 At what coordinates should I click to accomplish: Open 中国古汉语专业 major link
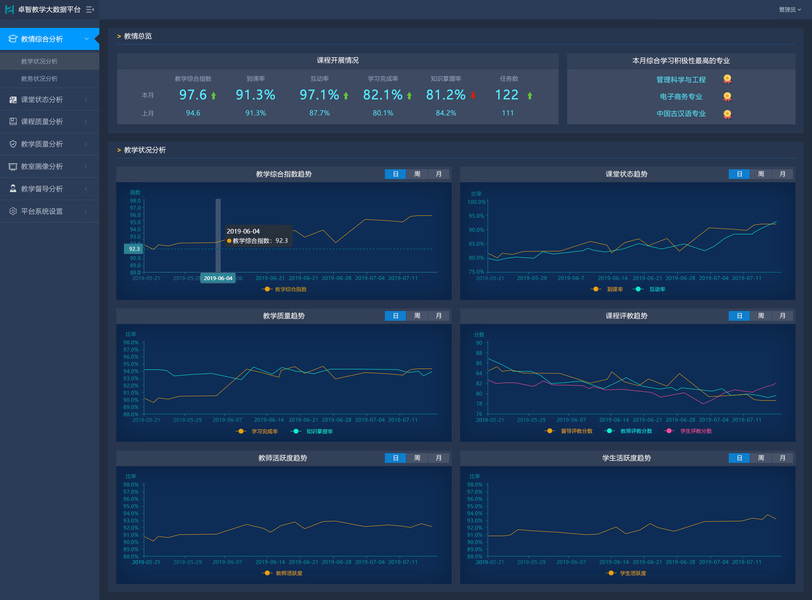681,114
